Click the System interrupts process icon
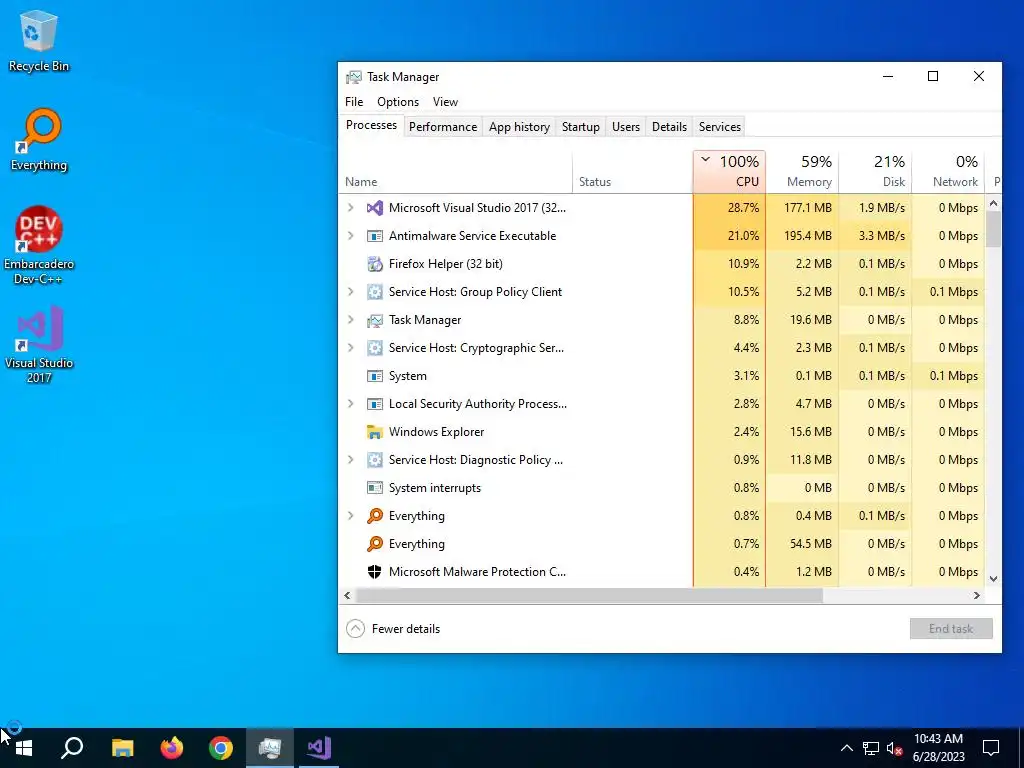The image size is (1024, 768). (x=375, y=488)
